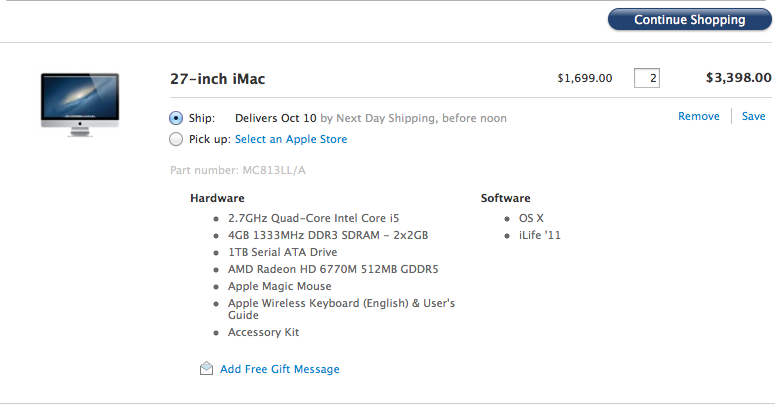This screenshot has width=775, height=404.
Task: Click the Software section heading
Action: 505,198
